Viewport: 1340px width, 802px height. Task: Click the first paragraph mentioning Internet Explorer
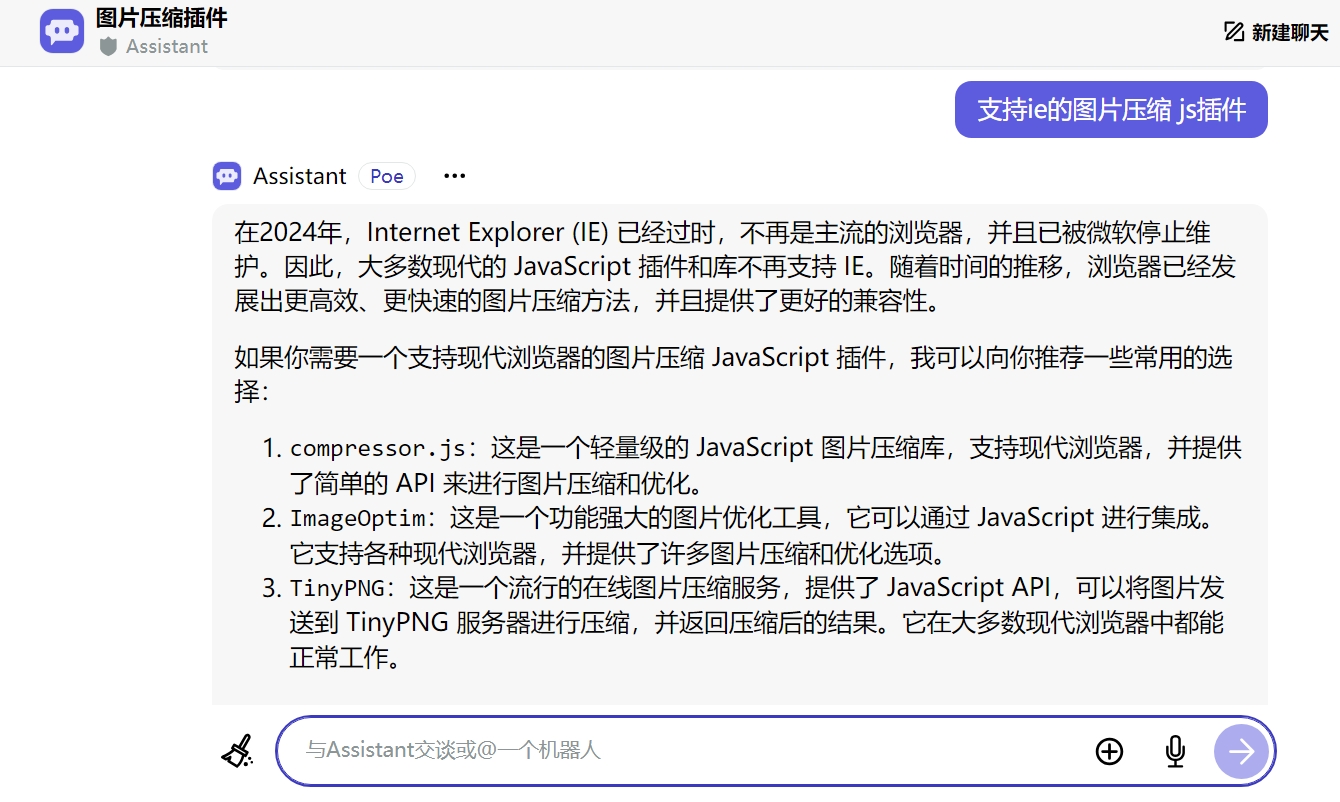tap(735, 266)
